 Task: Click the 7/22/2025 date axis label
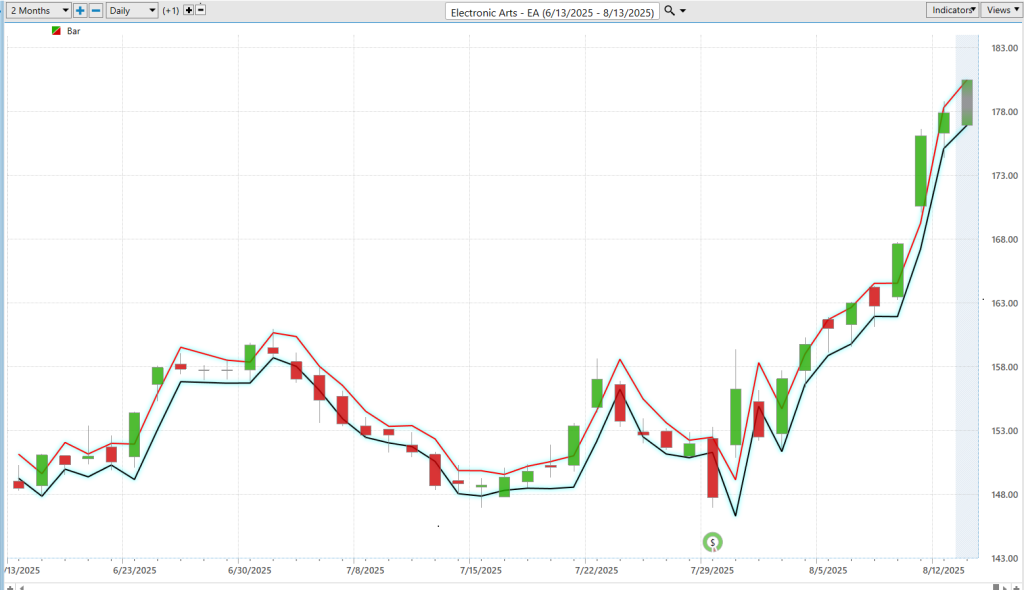pyautogui.click(x=596, y=570)
